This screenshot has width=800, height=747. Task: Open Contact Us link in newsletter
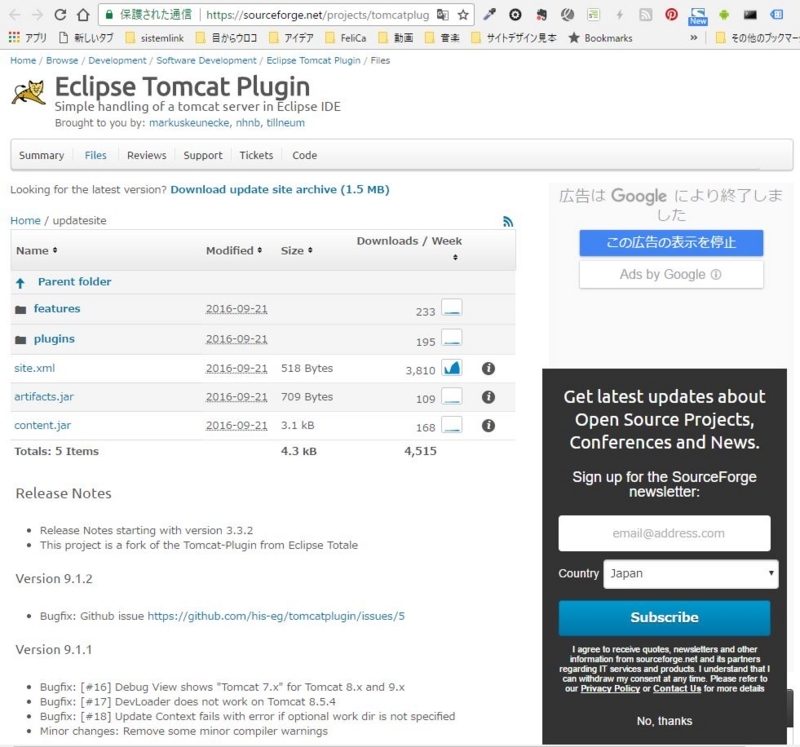tap(677, 689)
